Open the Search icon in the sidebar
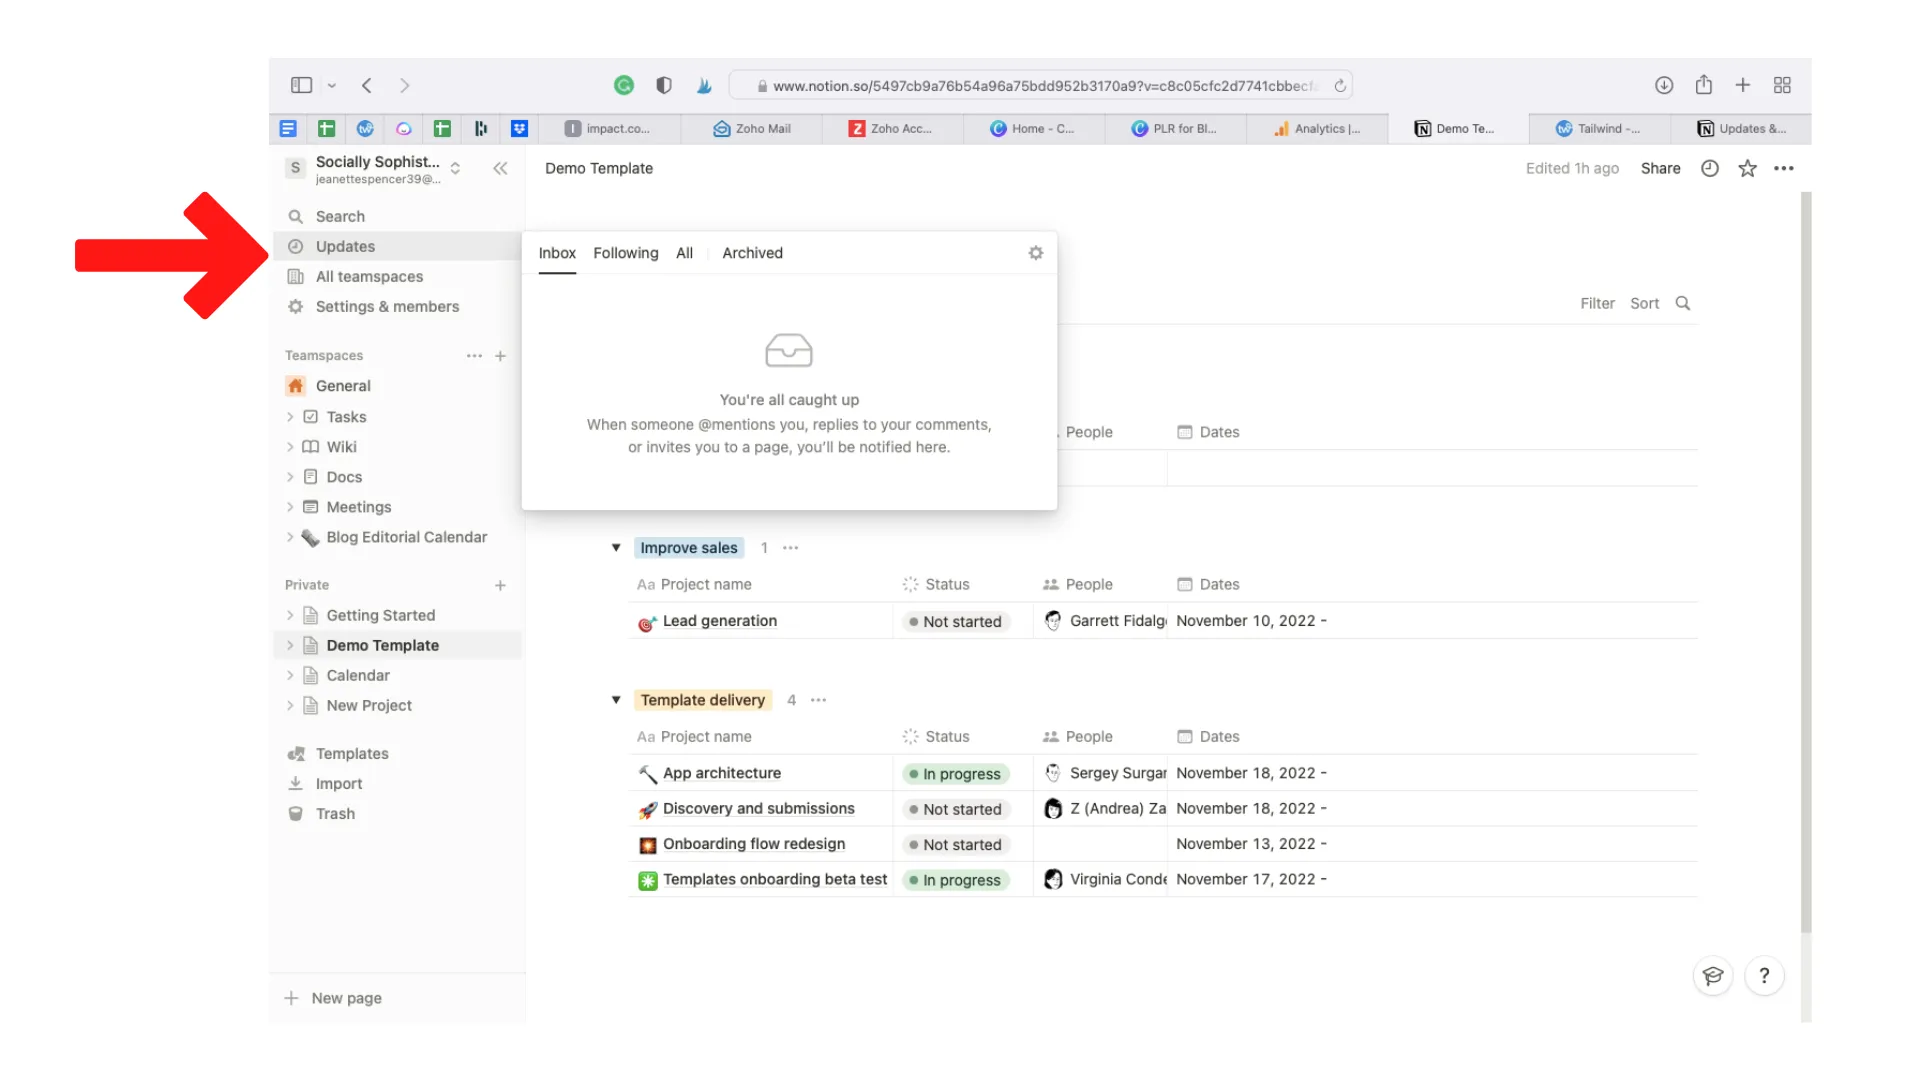The width and height of the screenshot is (1920, 1080). click(295, 216)
